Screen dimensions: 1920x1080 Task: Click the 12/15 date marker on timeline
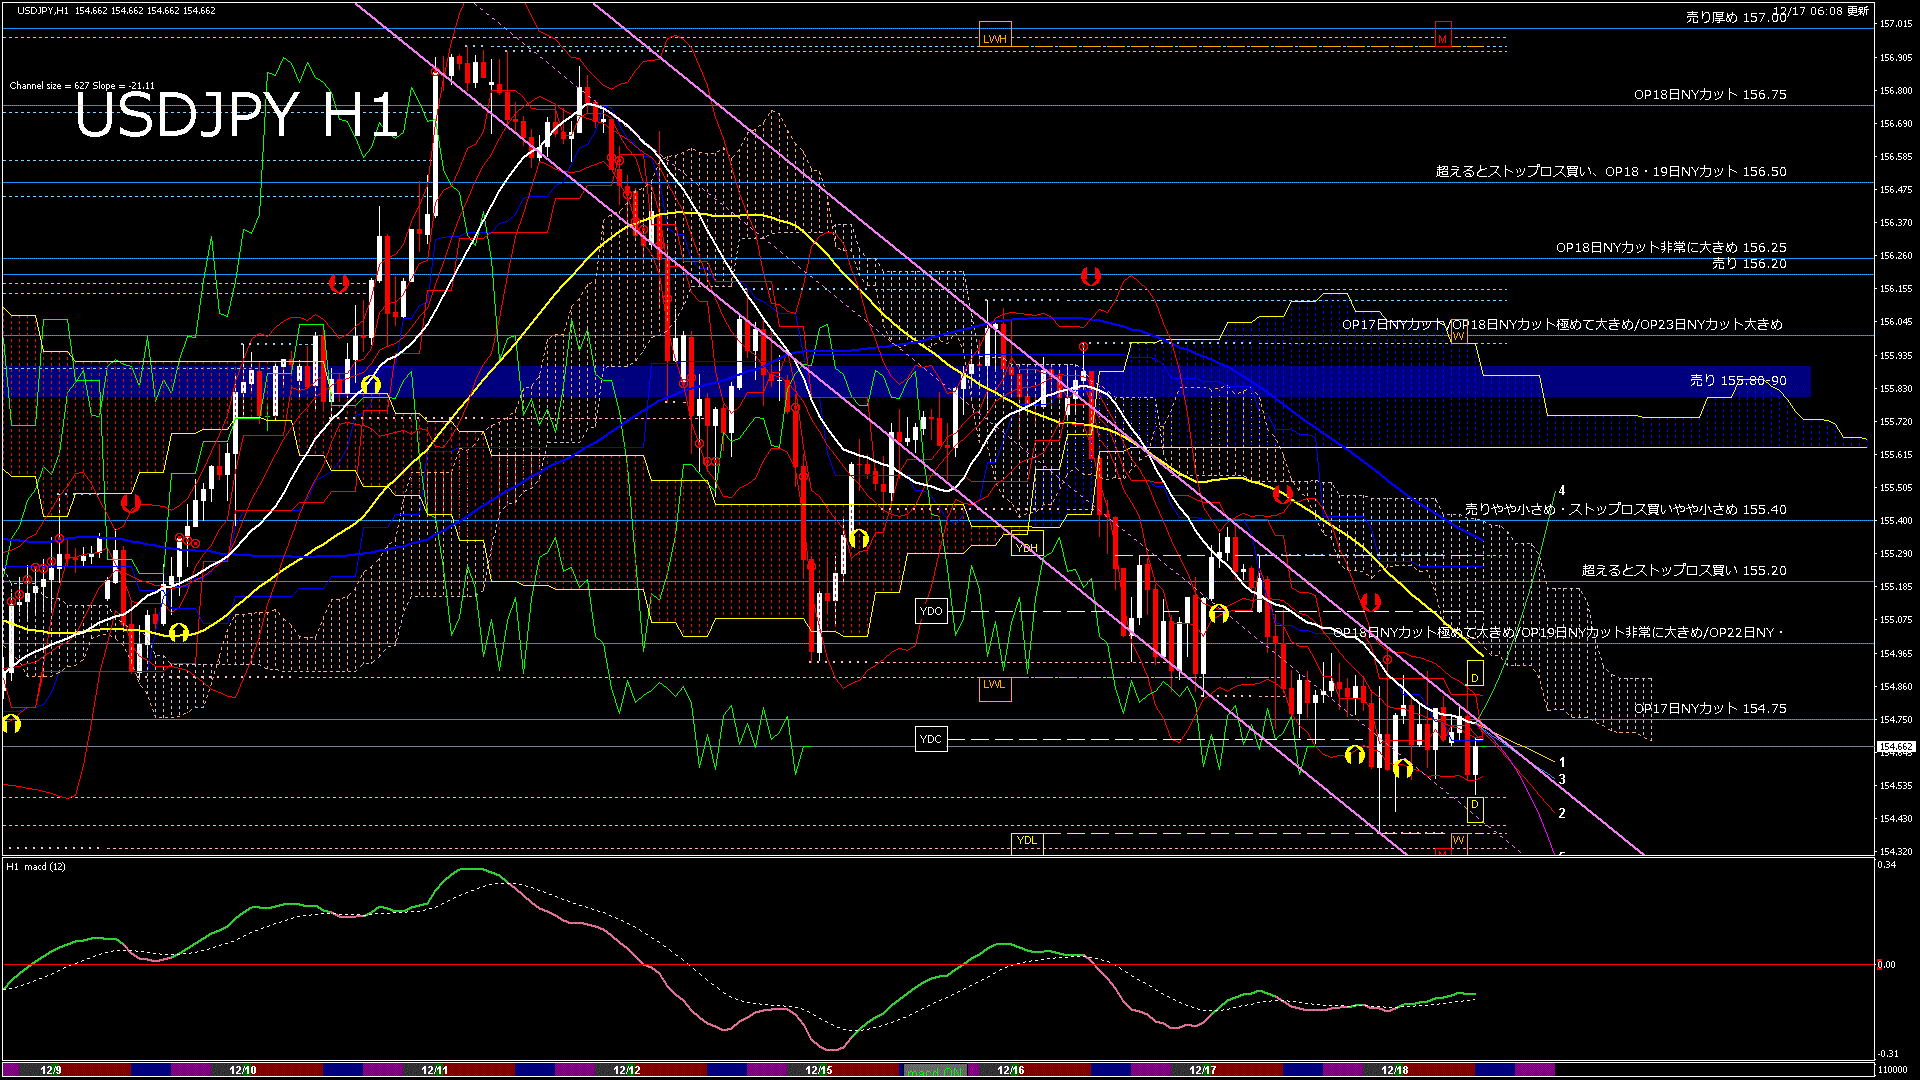coord(818,1070)
